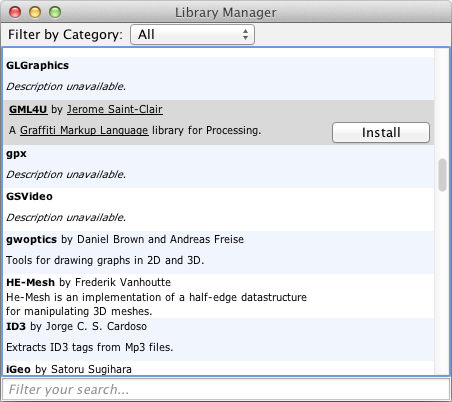Viewport: 452px width, 402px height.
Task: Select the GLGraphics library entry
Action: pyautogui.click(x=219, y=78)
